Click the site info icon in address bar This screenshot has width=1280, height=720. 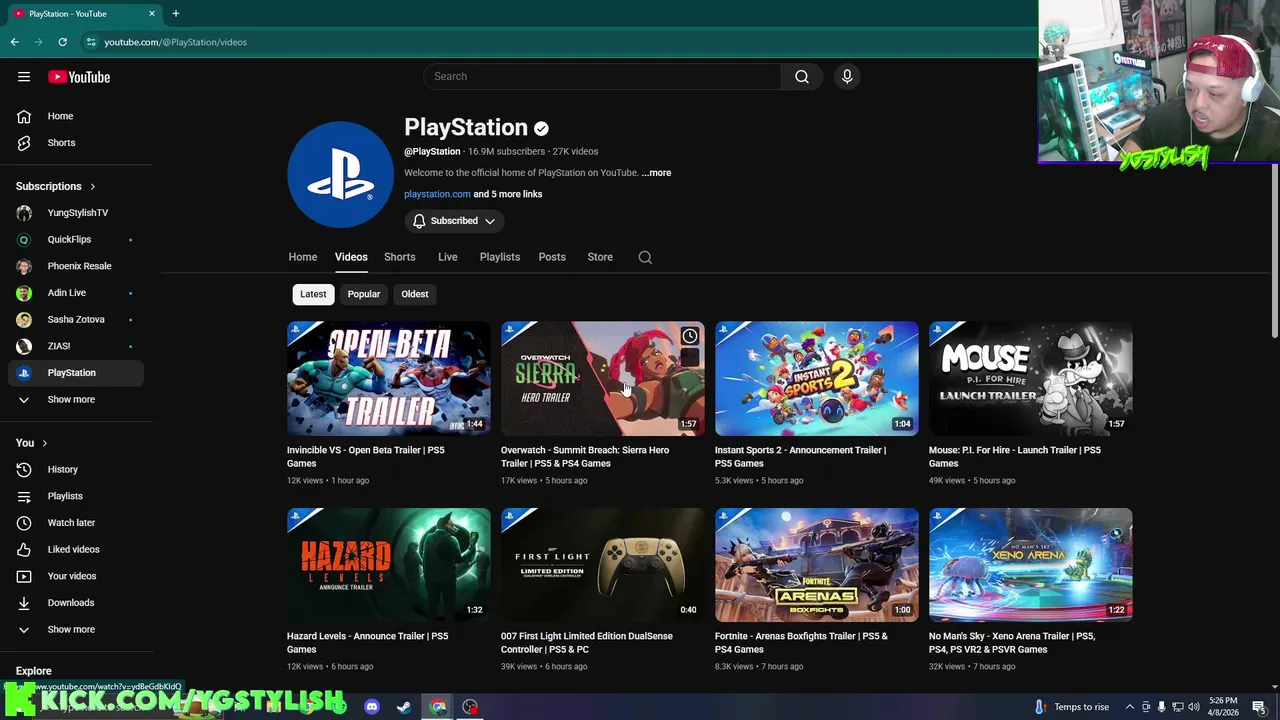91,42
